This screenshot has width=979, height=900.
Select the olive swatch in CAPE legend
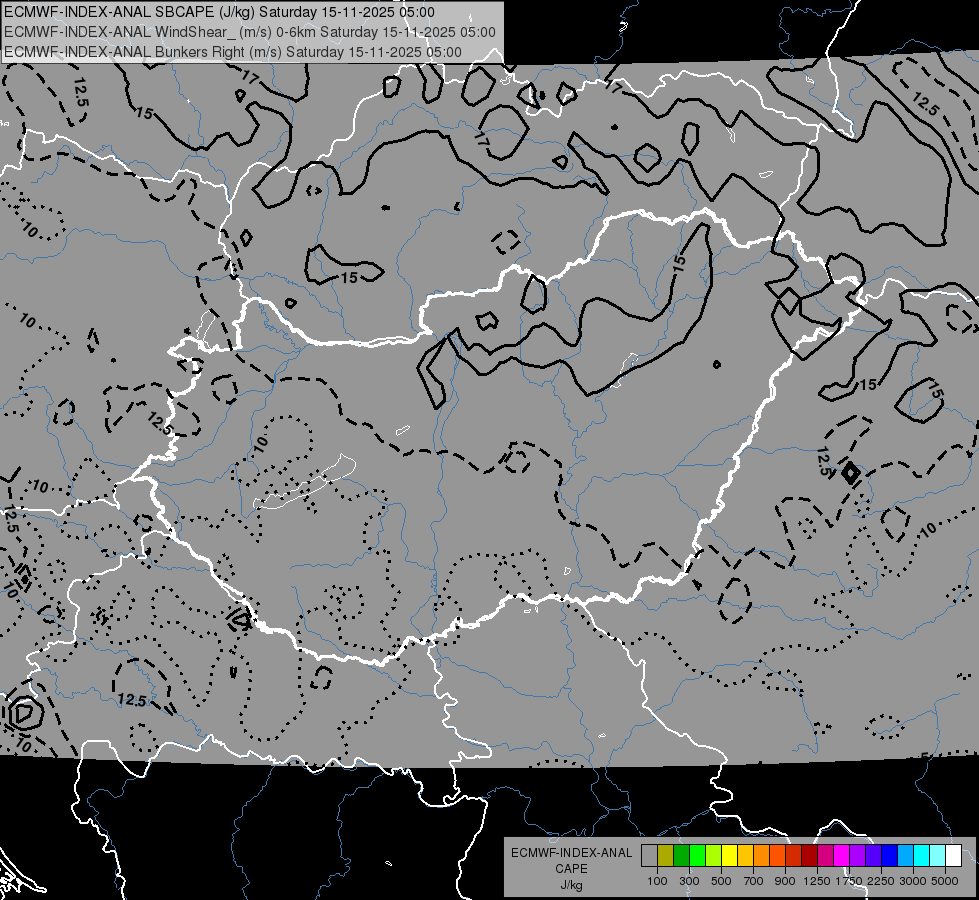tap(666, 856)
